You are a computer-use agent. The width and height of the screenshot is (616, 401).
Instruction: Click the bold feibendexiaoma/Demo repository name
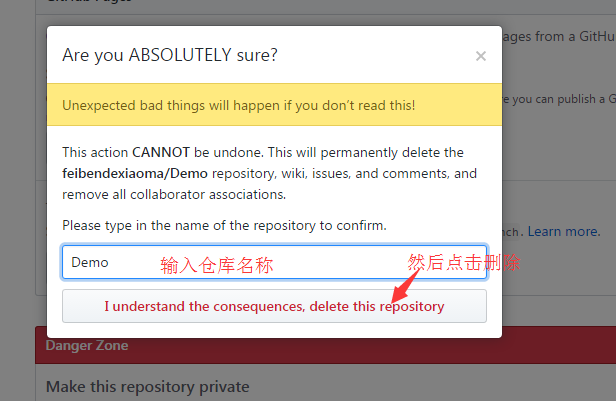pyautogui.click(x=135, y=174)
